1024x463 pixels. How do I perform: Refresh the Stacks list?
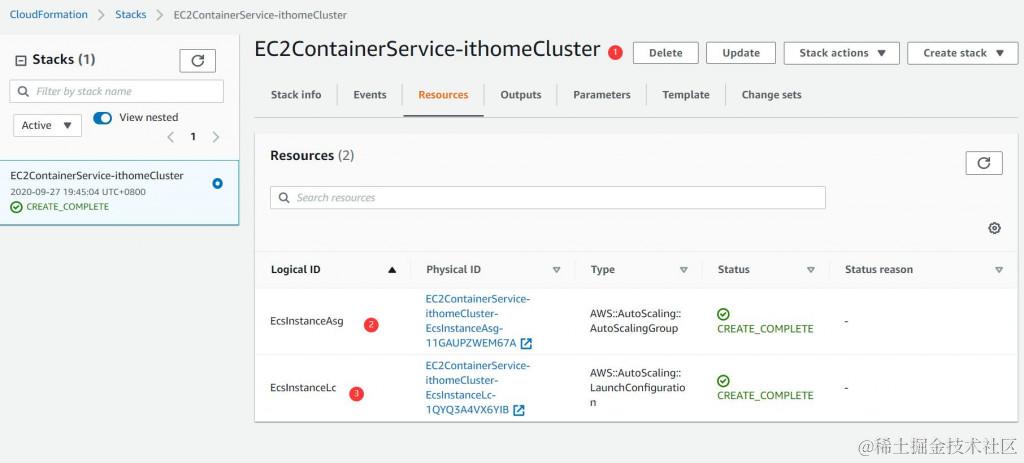click(x=197, y=61)
